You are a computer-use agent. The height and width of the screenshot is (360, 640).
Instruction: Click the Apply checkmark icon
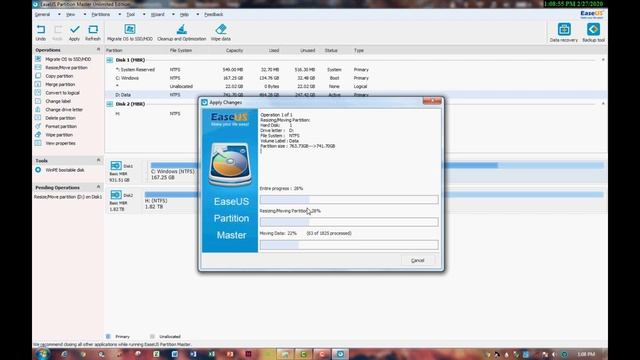74,30
